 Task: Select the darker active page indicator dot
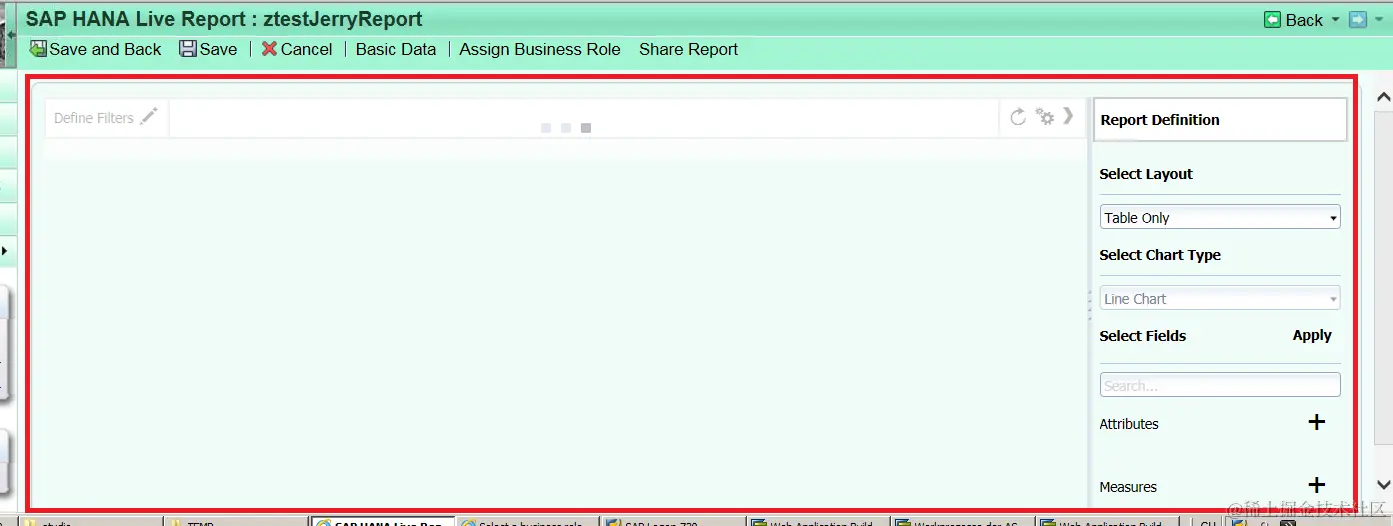coord(586,128)
